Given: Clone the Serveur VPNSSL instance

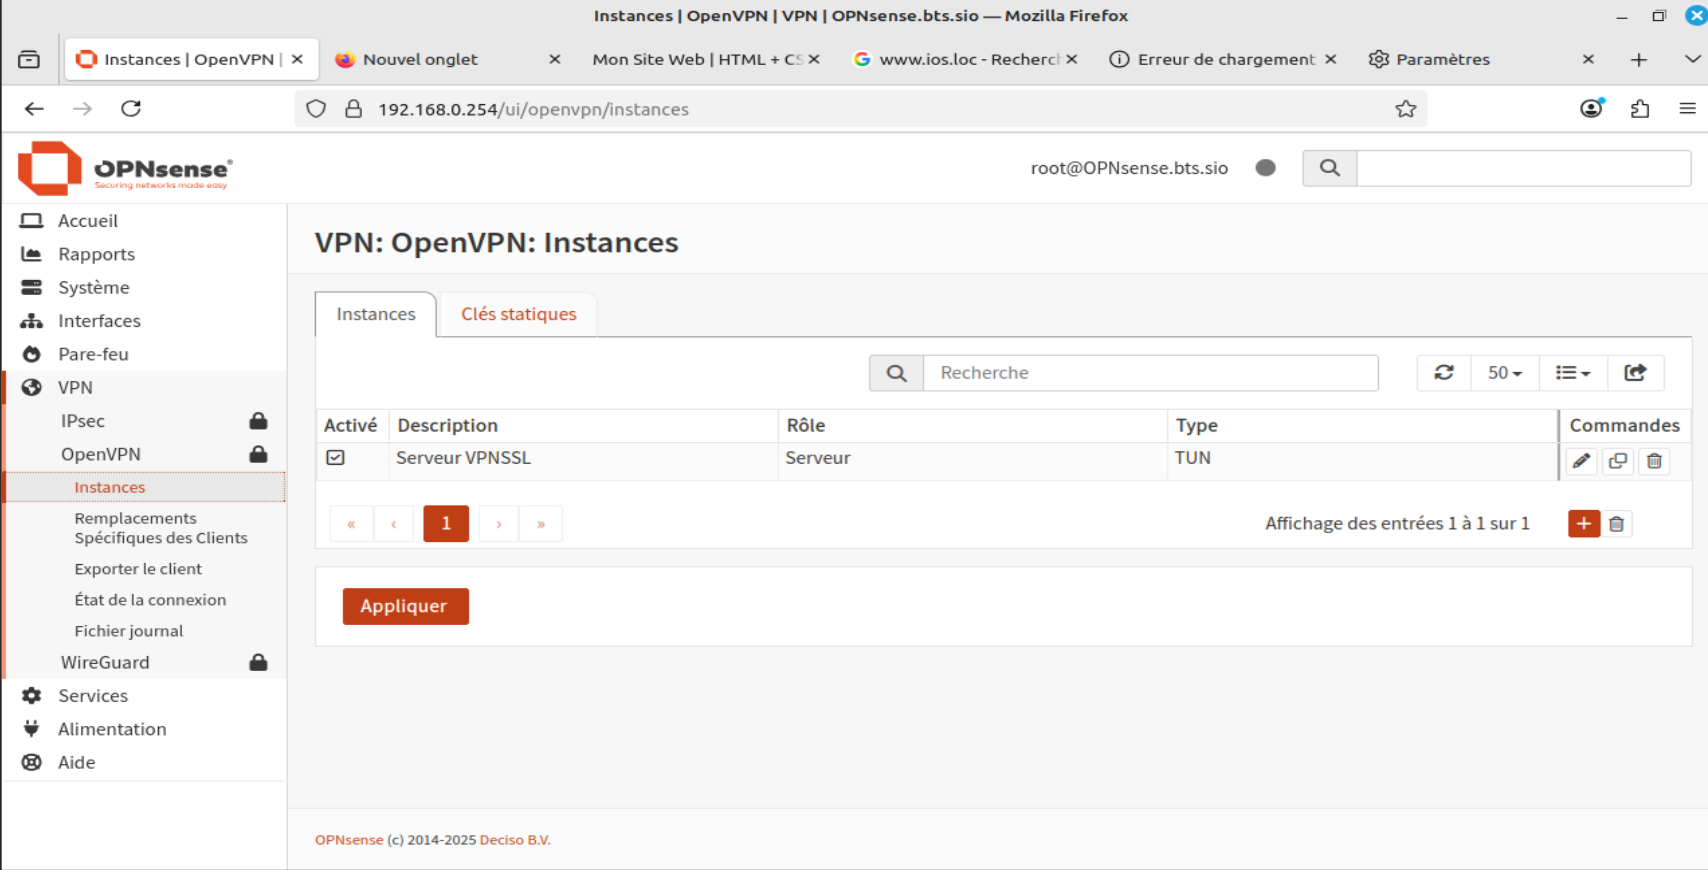Looking at the screenshot, I should (x=1618, y=461).
